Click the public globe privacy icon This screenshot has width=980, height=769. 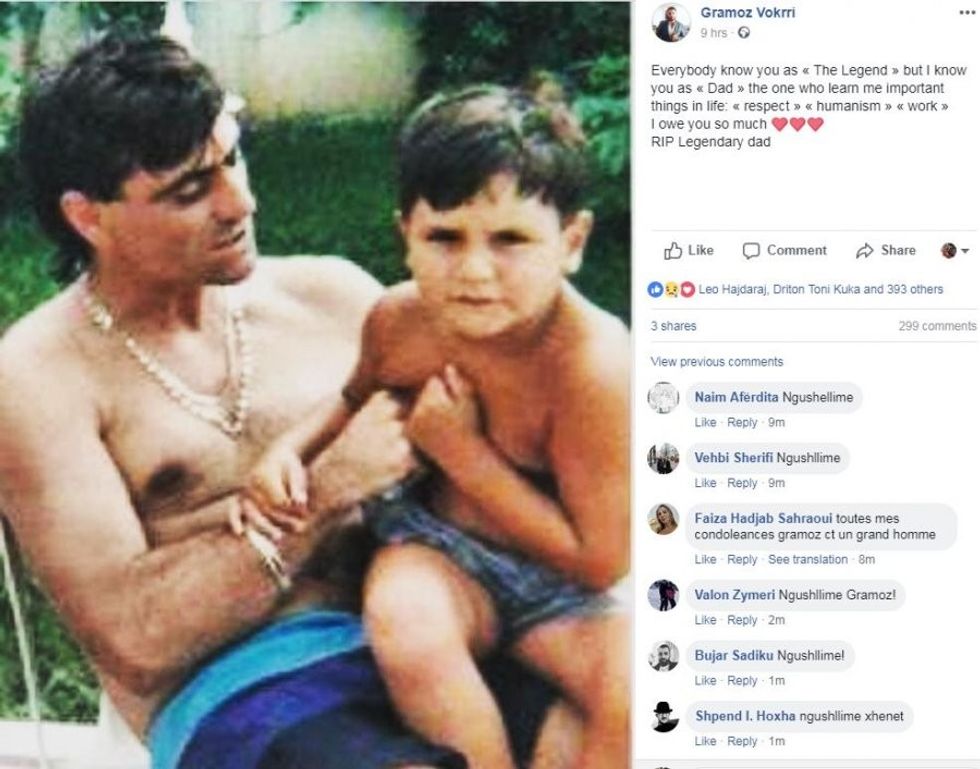pyautogui.click(x=743, y=33)
